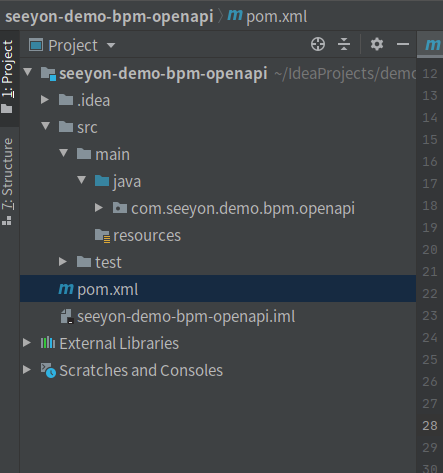Select Scratches and Consoles label
The width and height of the screenshot is (443, 473).
point(141,370)
